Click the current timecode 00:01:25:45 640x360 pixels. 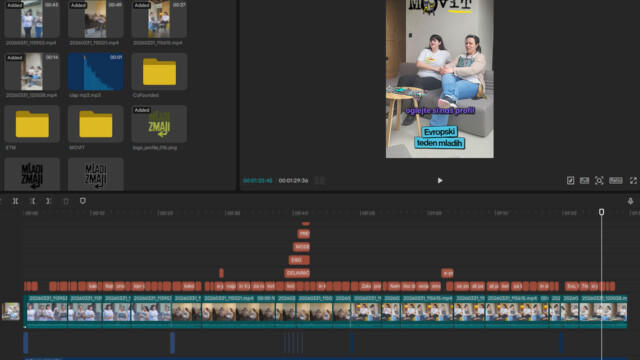(258, 180)
